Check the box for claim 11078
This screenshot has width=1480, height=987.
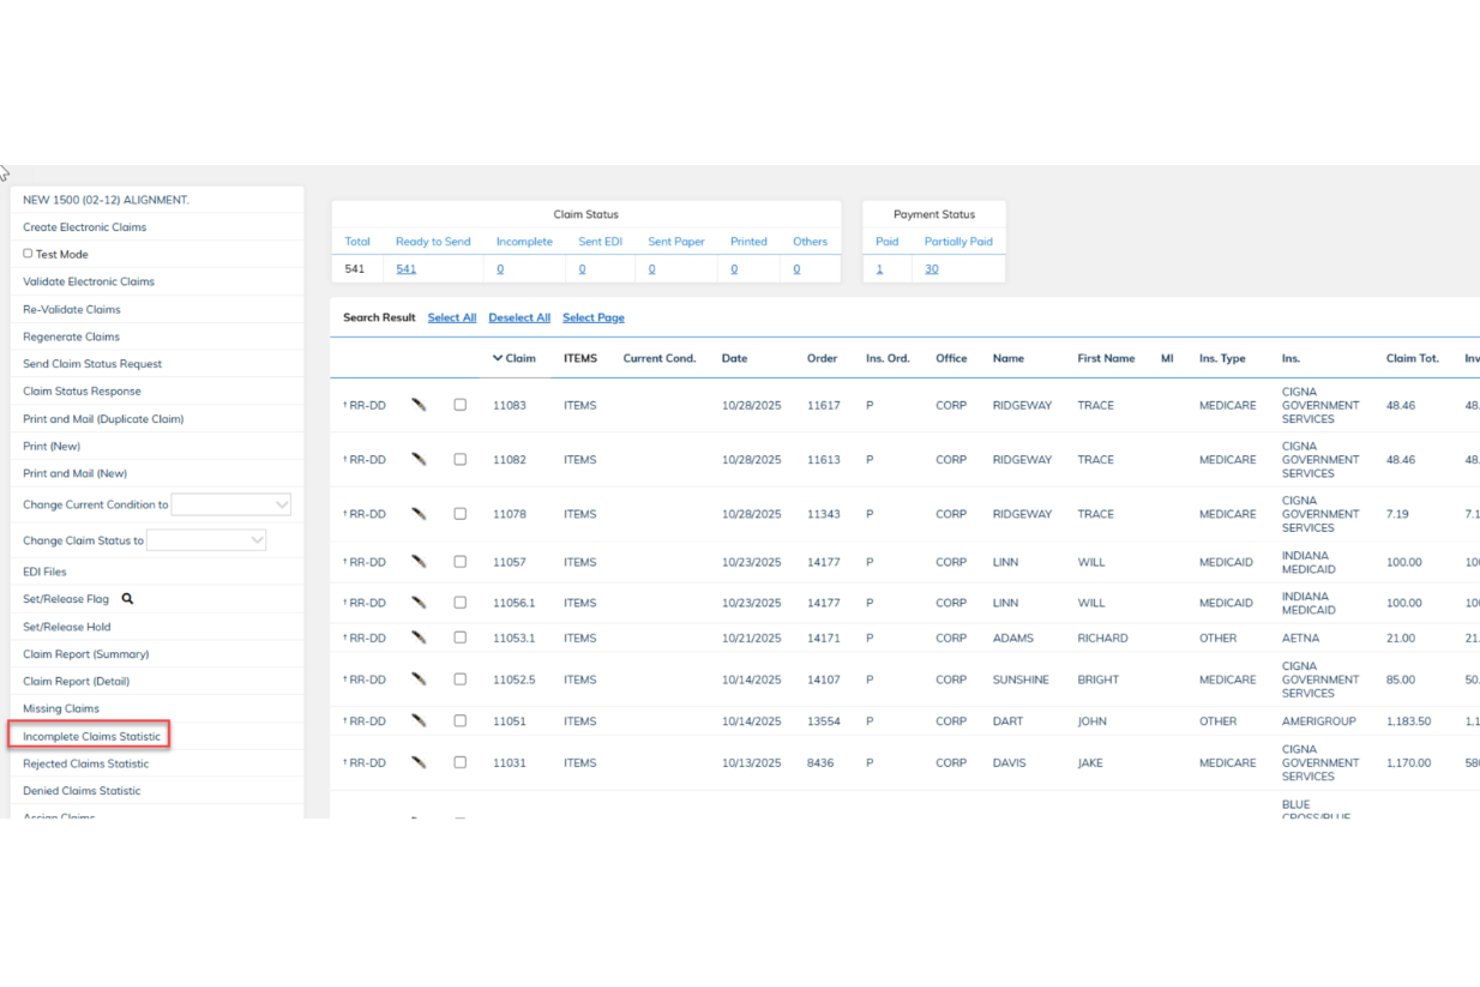coord(460,514)
